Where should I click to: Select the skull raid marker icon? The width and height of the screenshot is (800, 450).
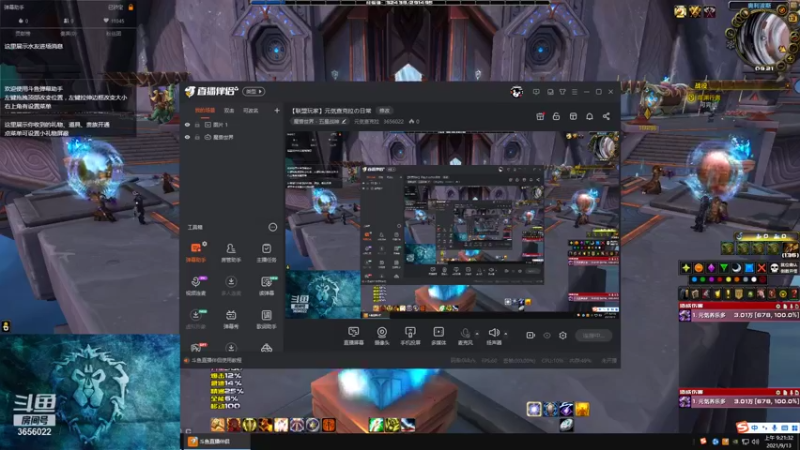coord(774,268)
